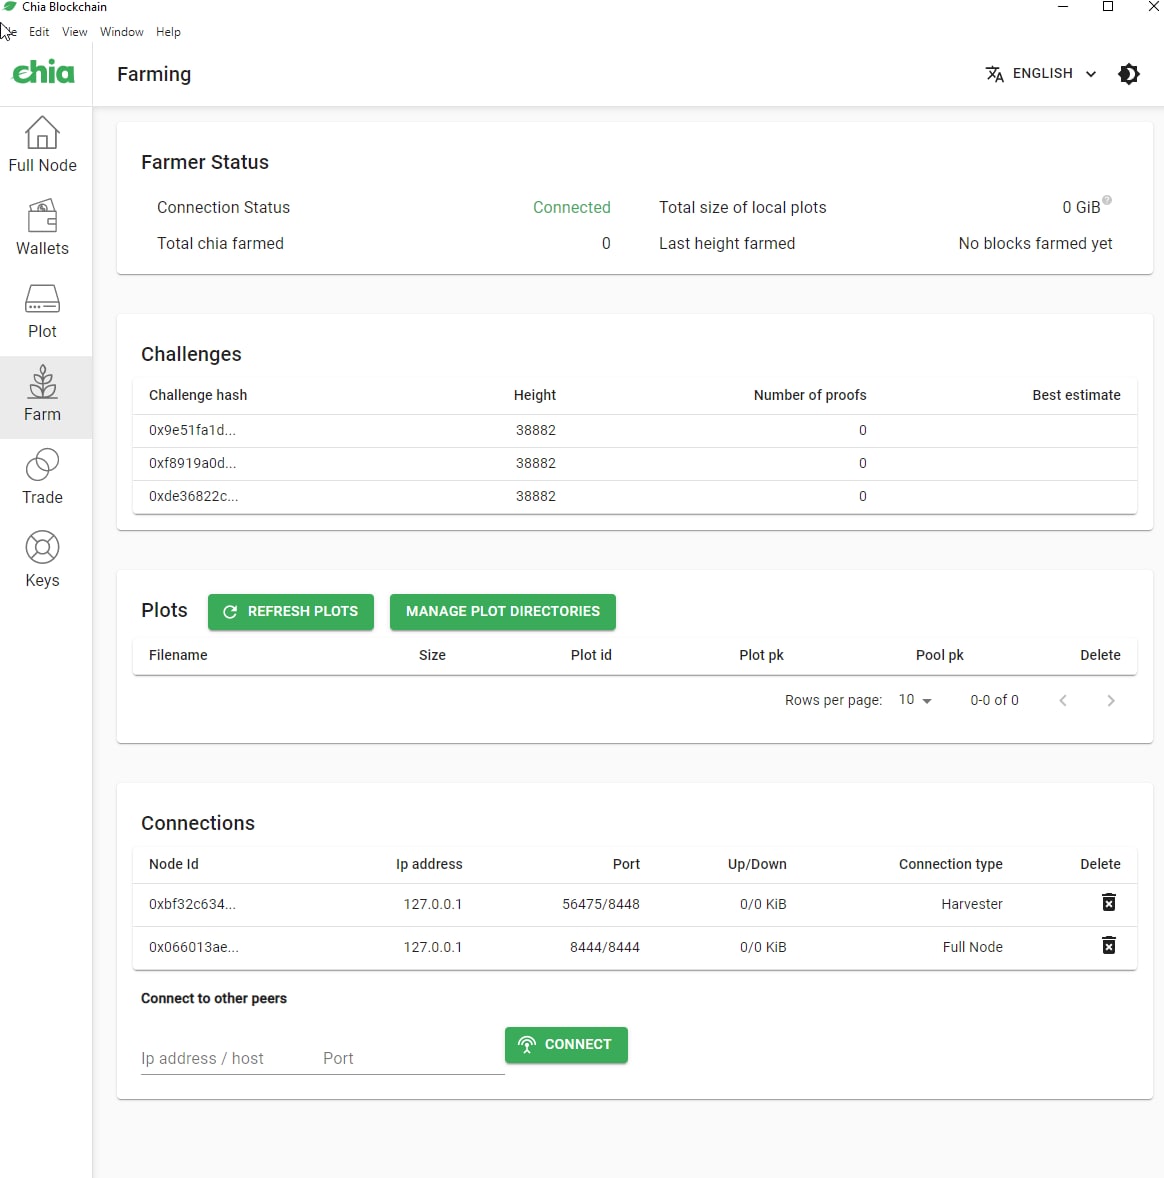Click the Up/Down column header
1164x1178 pixels.
tap(757, 864)
